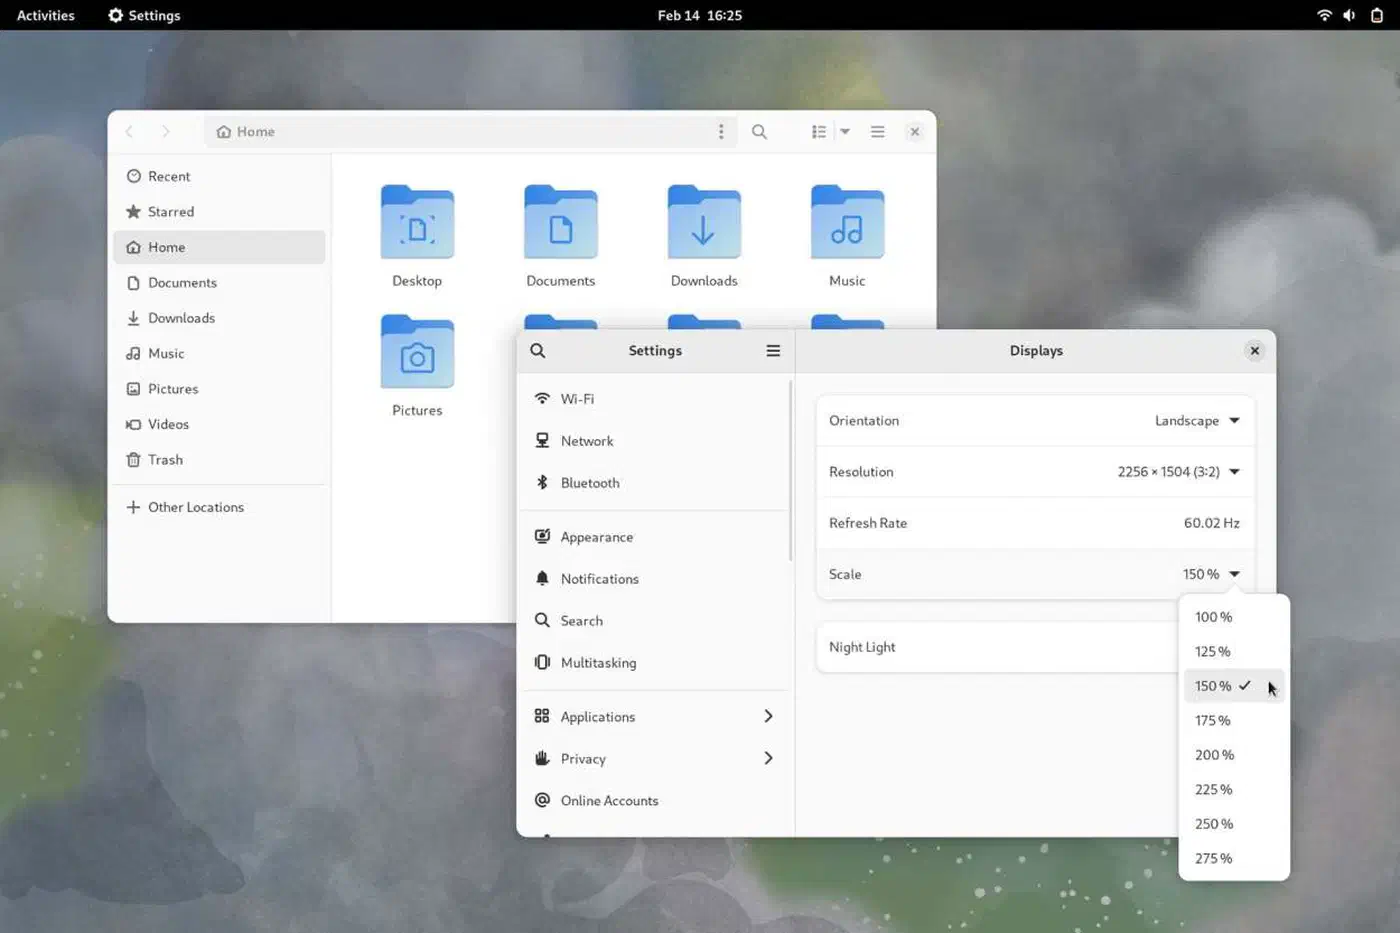Open Search settings panel
The height and width of the screenshot is (933, 1400).
(654, 621)
